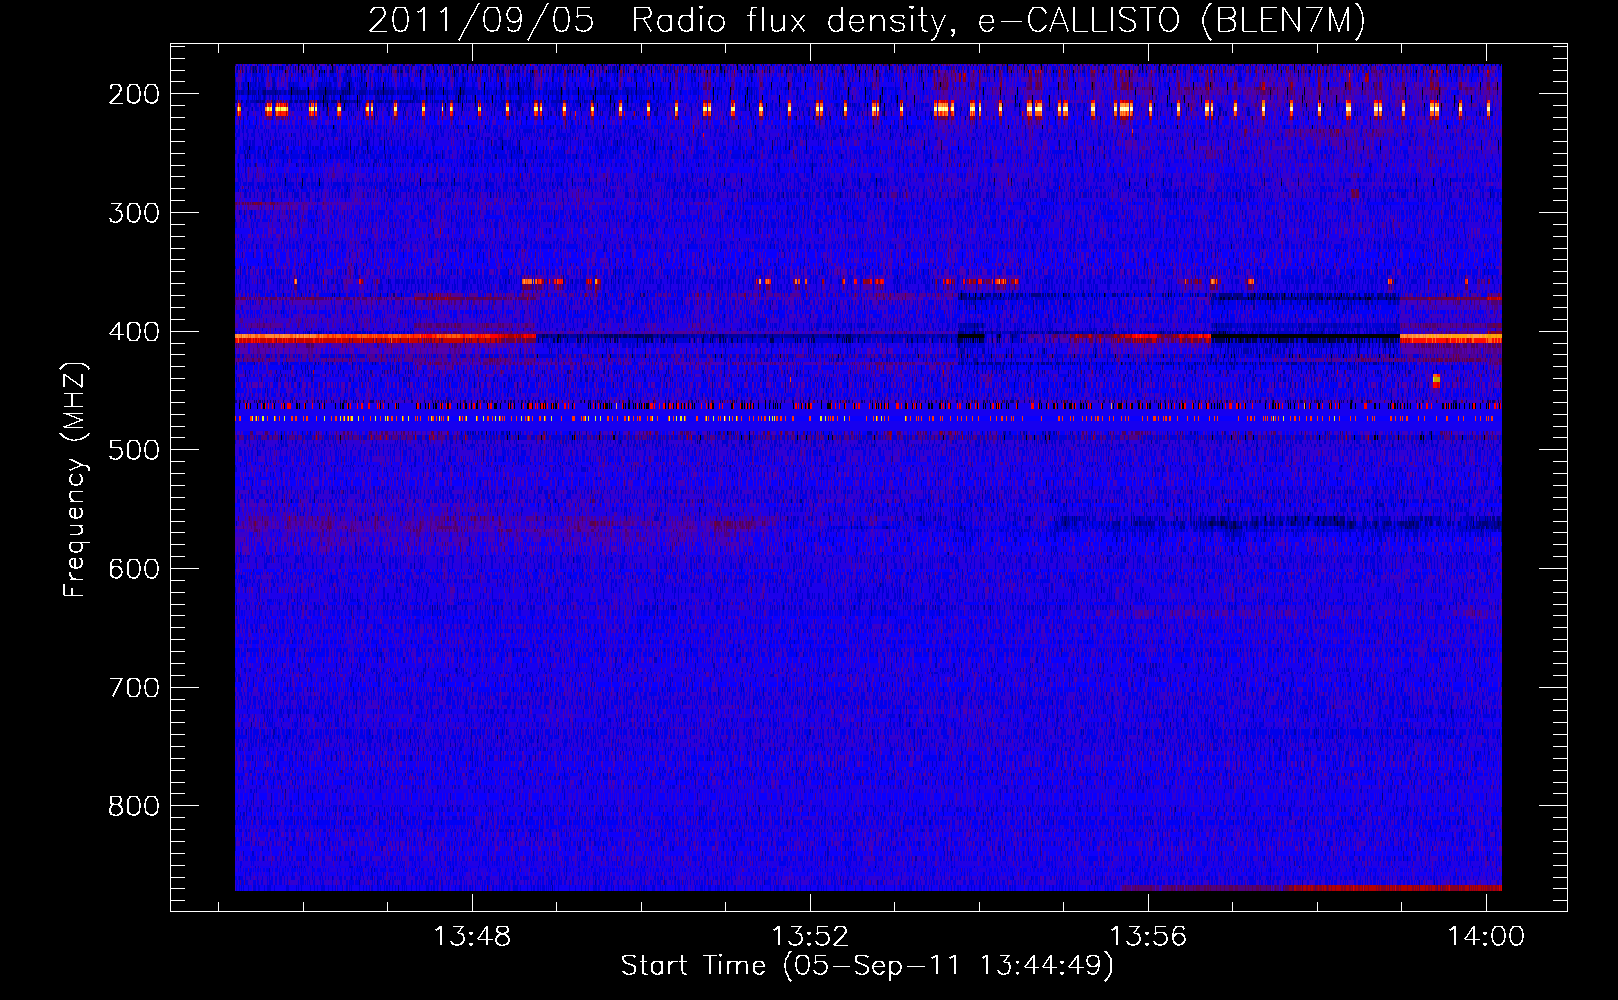Click the 13:48 time tick label

[x=471, y=936]
